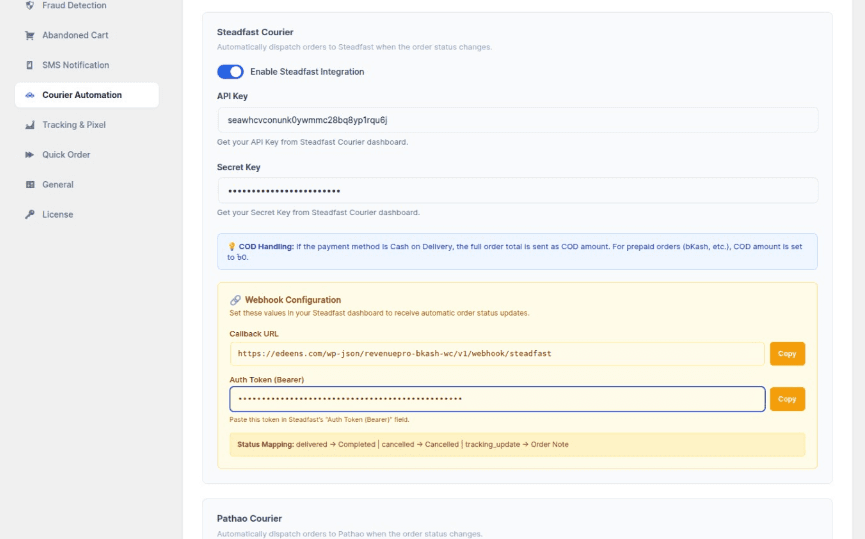The height and width of the screenshot is (539, 865).
Task: Click 'Automatically dispatch orders to Pathao' text
Action: tap(349, 534)
